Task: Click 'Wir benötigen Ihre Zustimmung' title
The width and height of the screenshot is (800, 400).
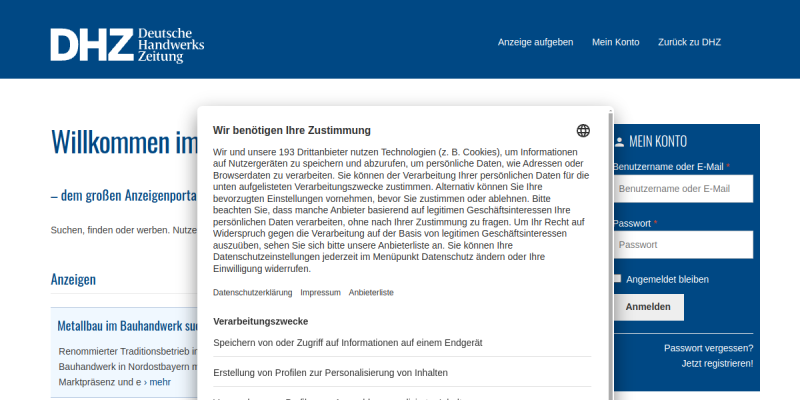Action: pos(292,131)
